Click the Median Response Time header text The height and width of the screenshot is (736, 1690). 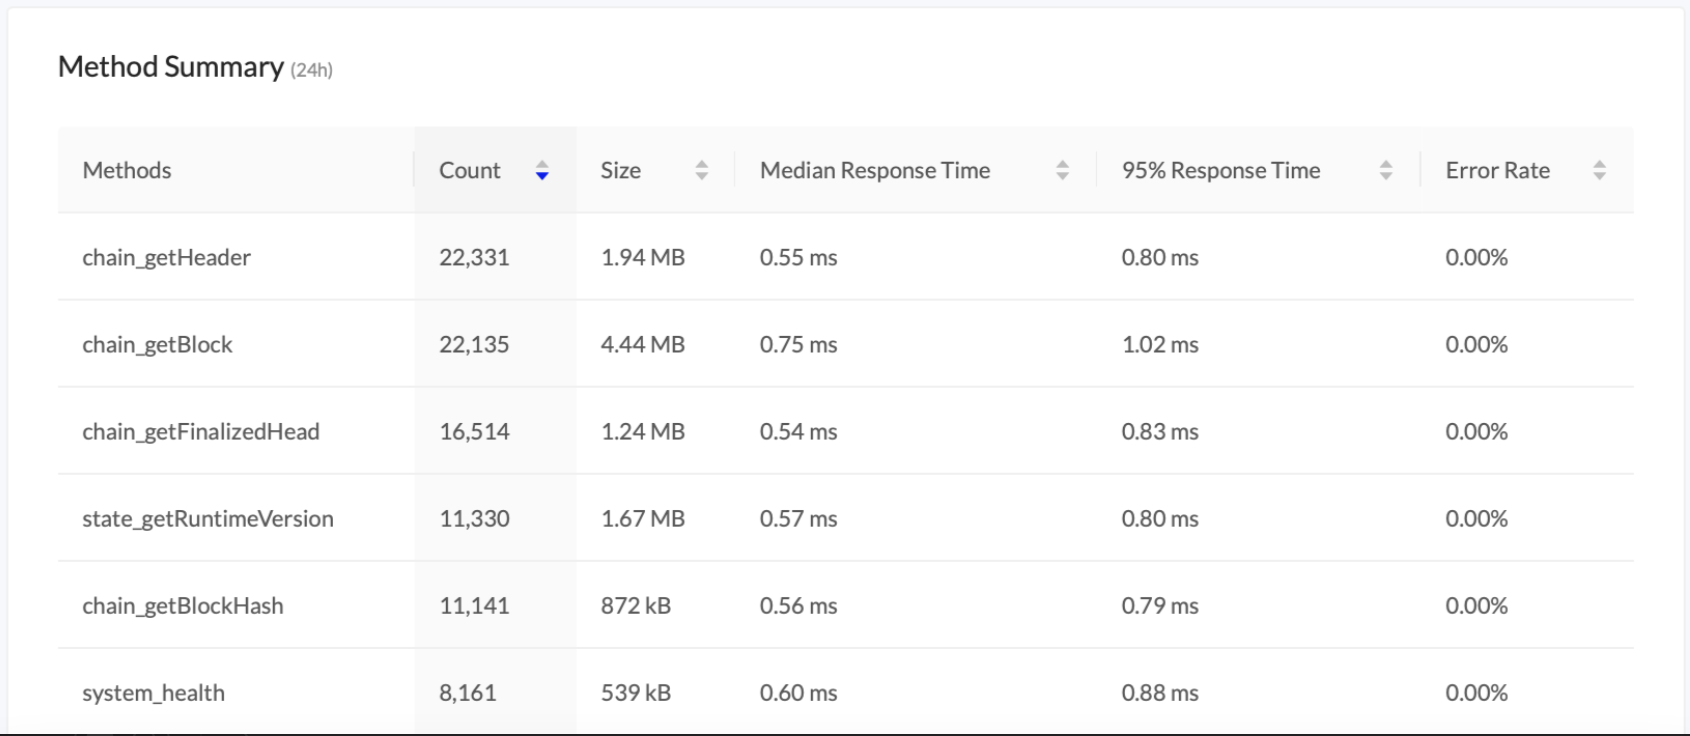click(x=874, y=171)
